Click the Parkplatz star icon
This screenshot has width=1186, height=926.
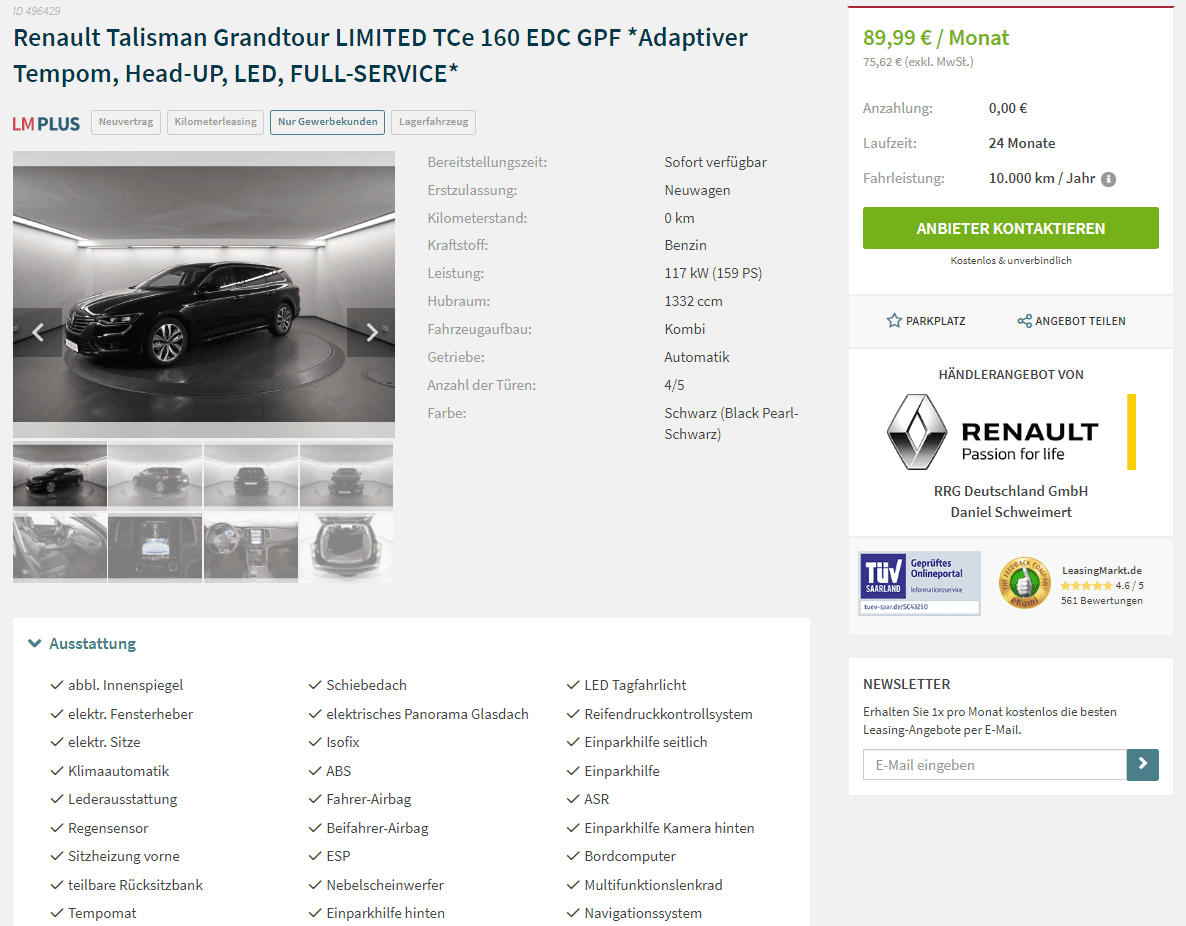click(x=894, y=321)
